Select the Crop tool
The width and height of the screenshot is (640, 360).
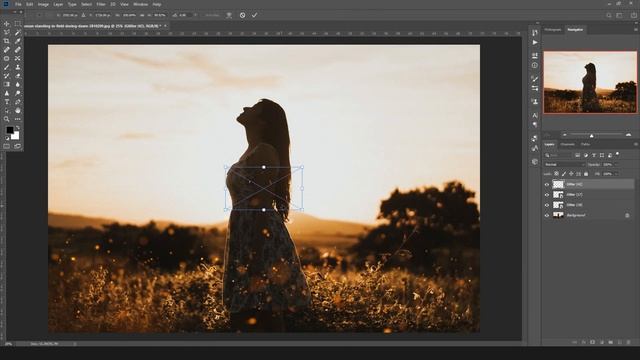[7, 41]
